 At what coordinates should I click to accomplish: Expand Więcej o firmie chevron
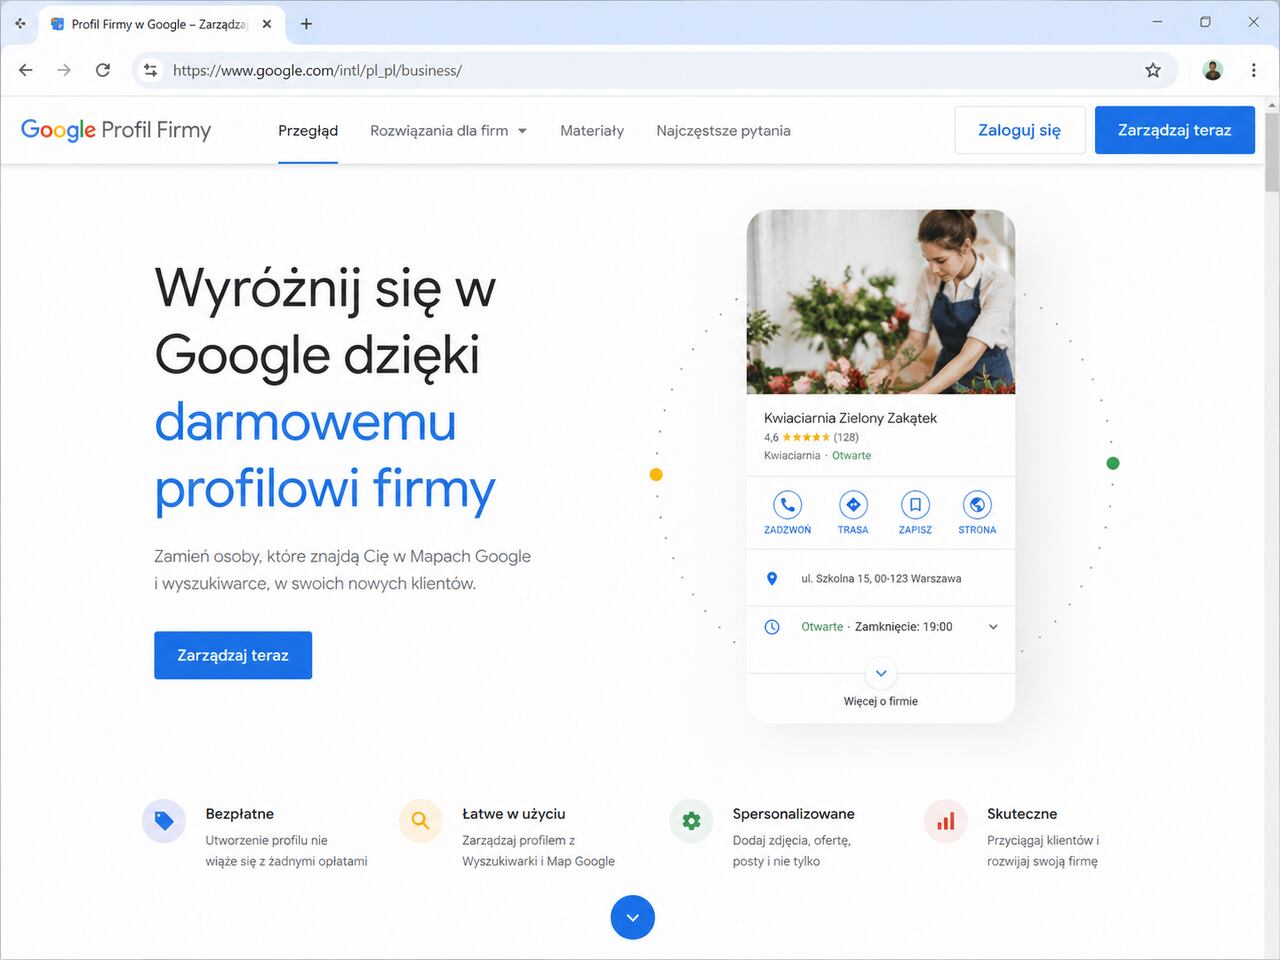(881, 673)
